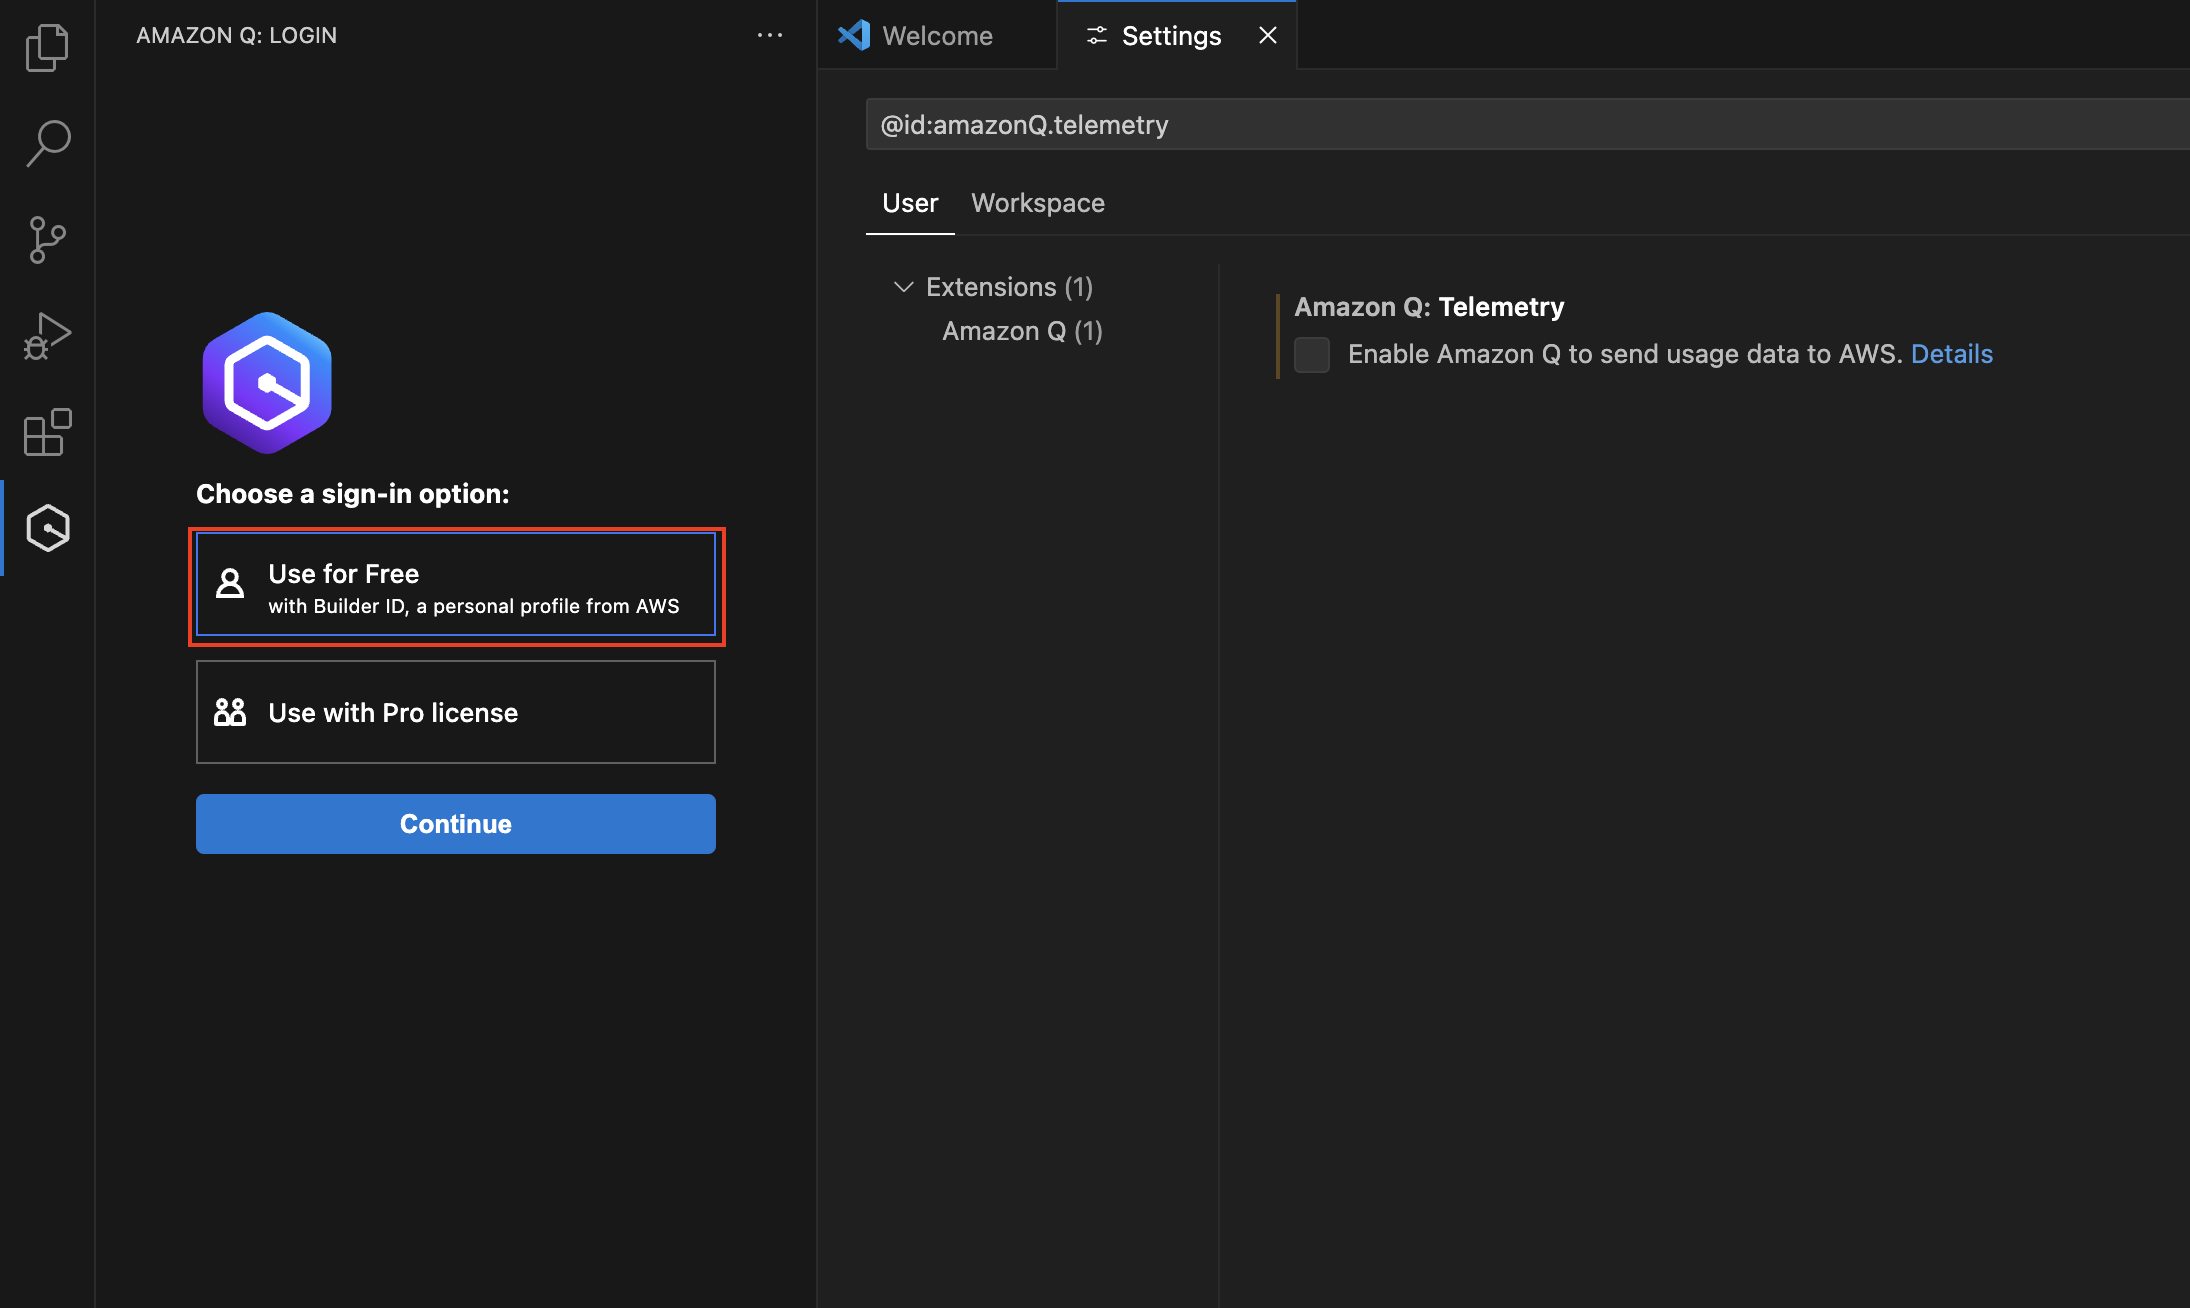Viewport: 2190px width, 1308px height.
Task: Open the Explorer view in activity bar
Action: click(x=47, y=47)
